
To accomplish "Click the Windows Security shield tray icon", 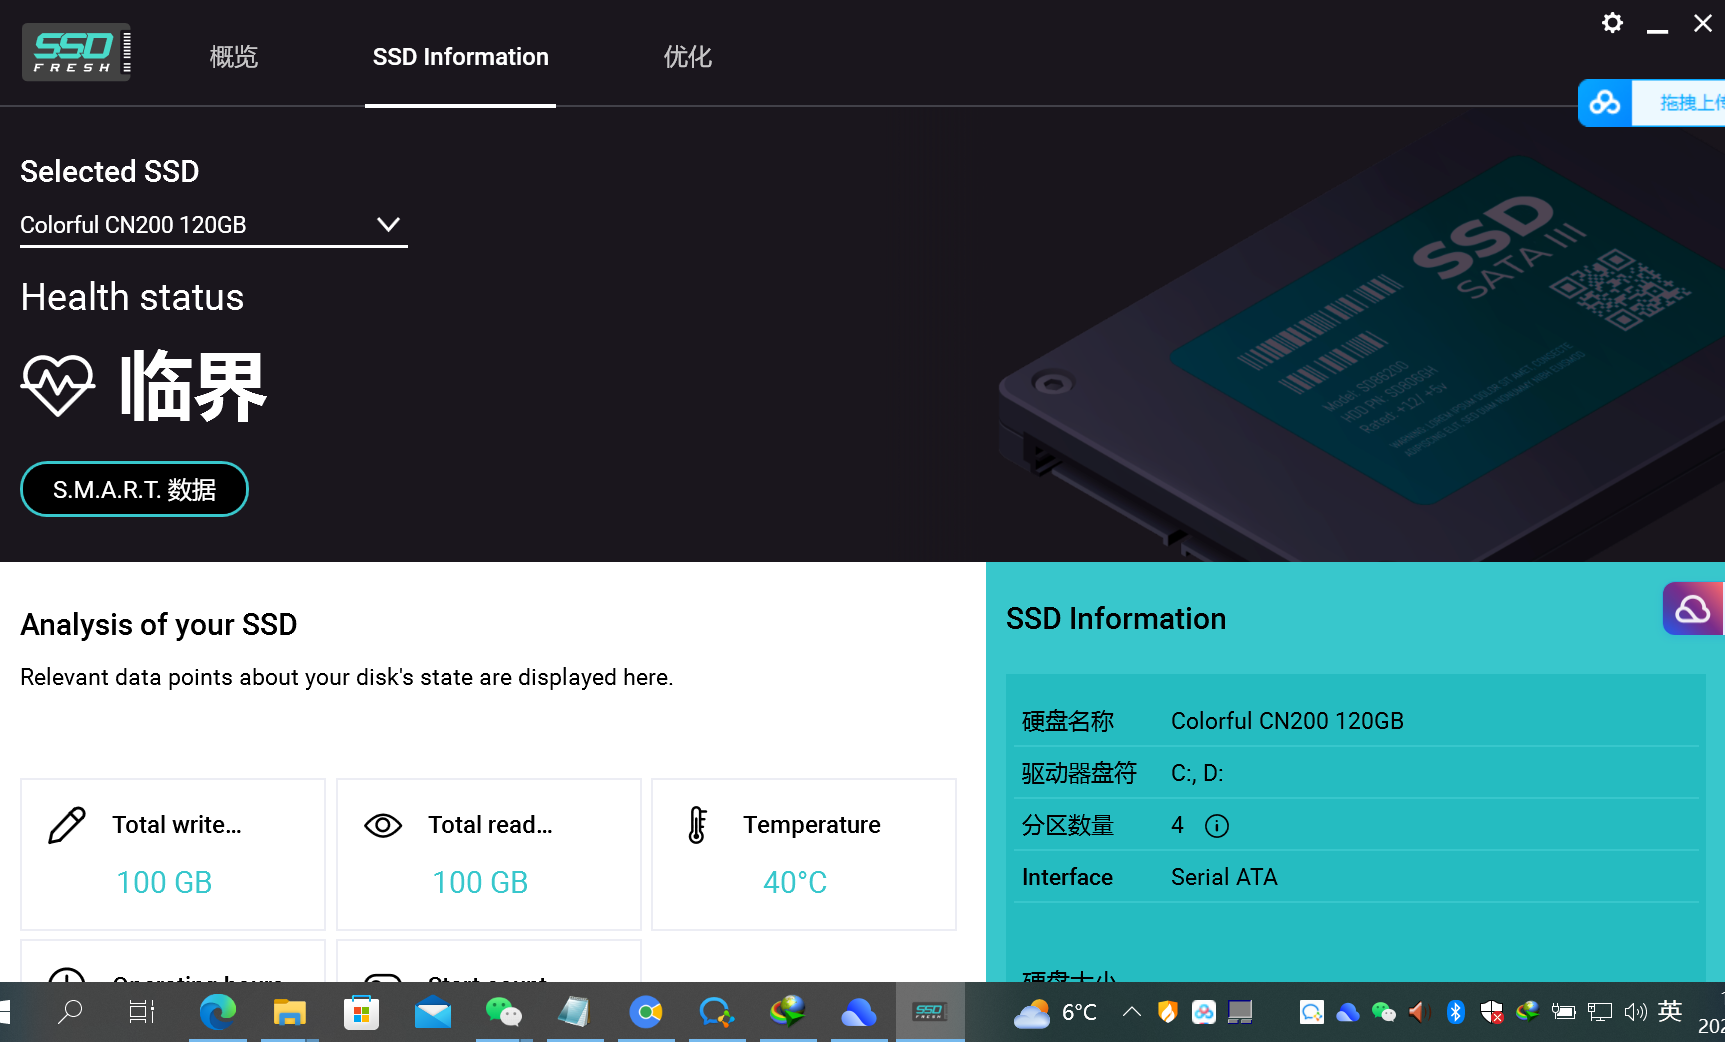I will tap(1491, 1012).
